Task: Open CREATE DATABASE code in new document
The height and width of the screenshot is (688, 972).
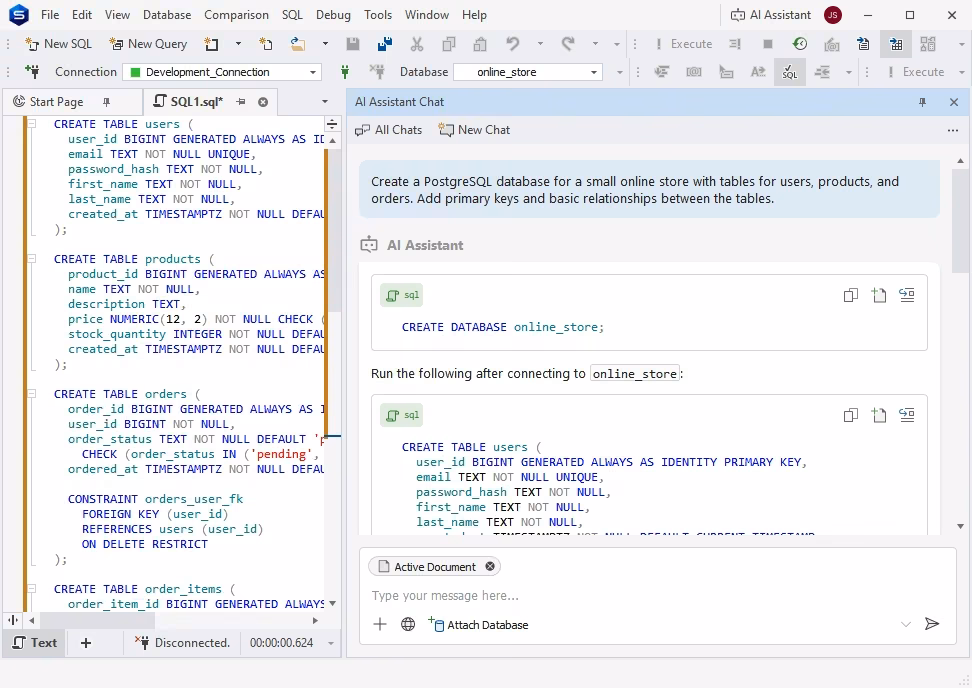Action: 878,295
